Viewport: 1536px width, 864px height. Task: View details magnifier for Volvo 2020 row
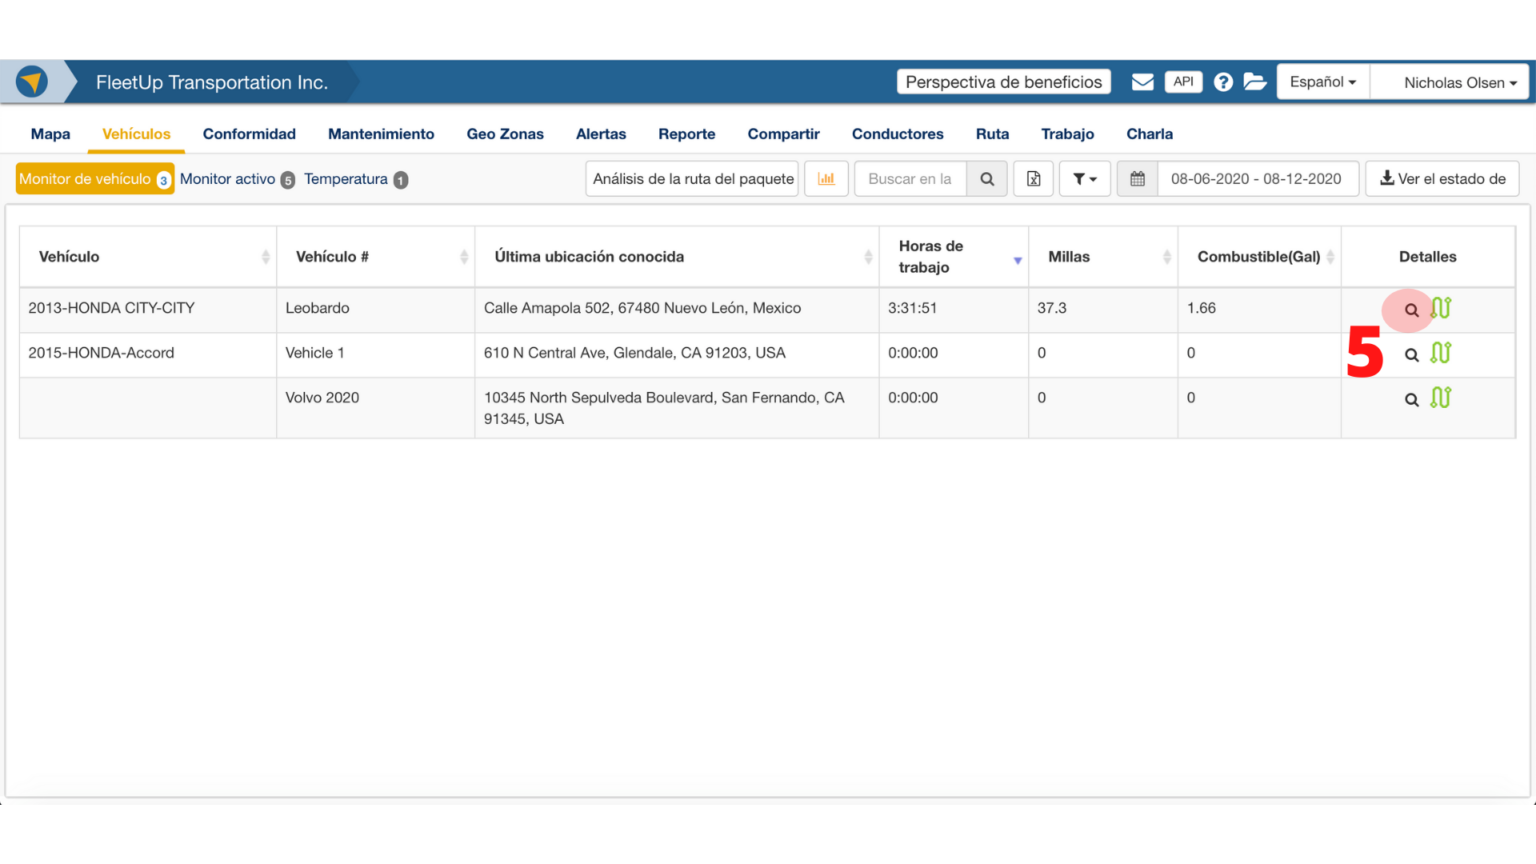point(1411,400)
